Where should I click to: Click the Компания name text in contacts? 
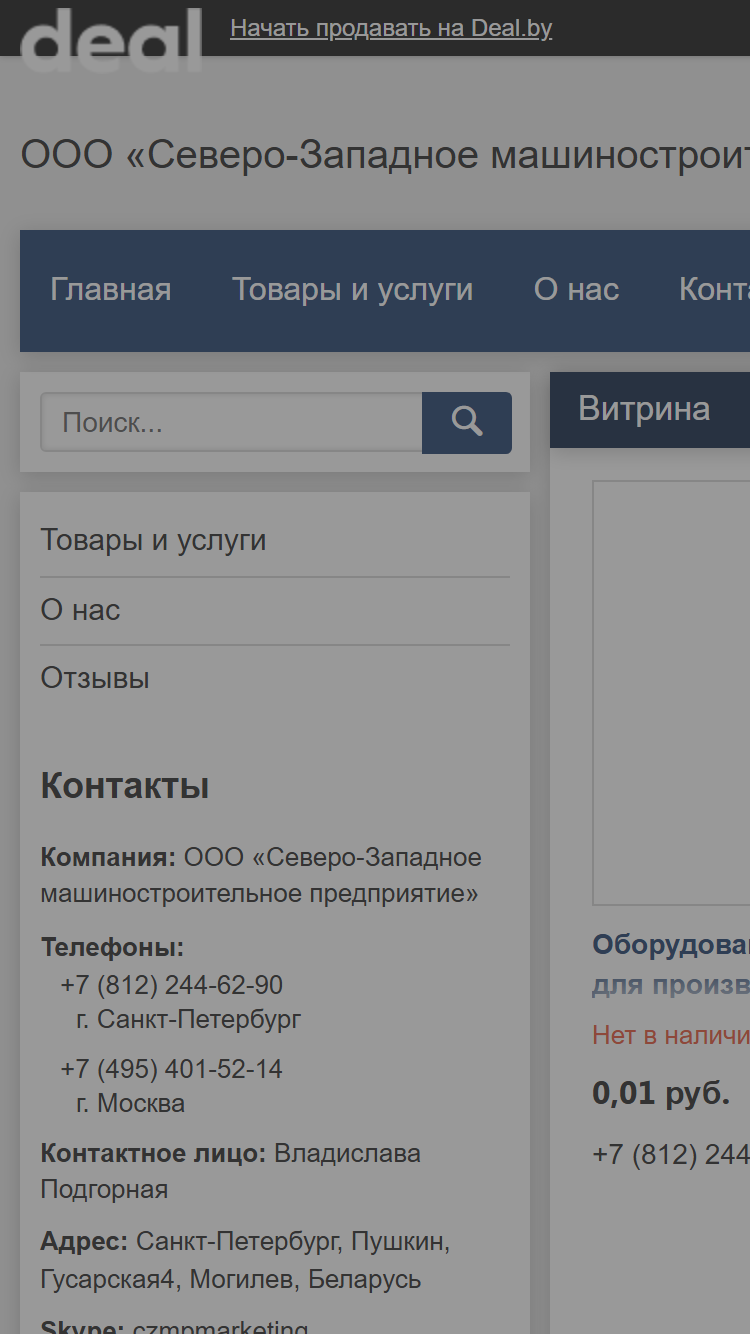261,875
